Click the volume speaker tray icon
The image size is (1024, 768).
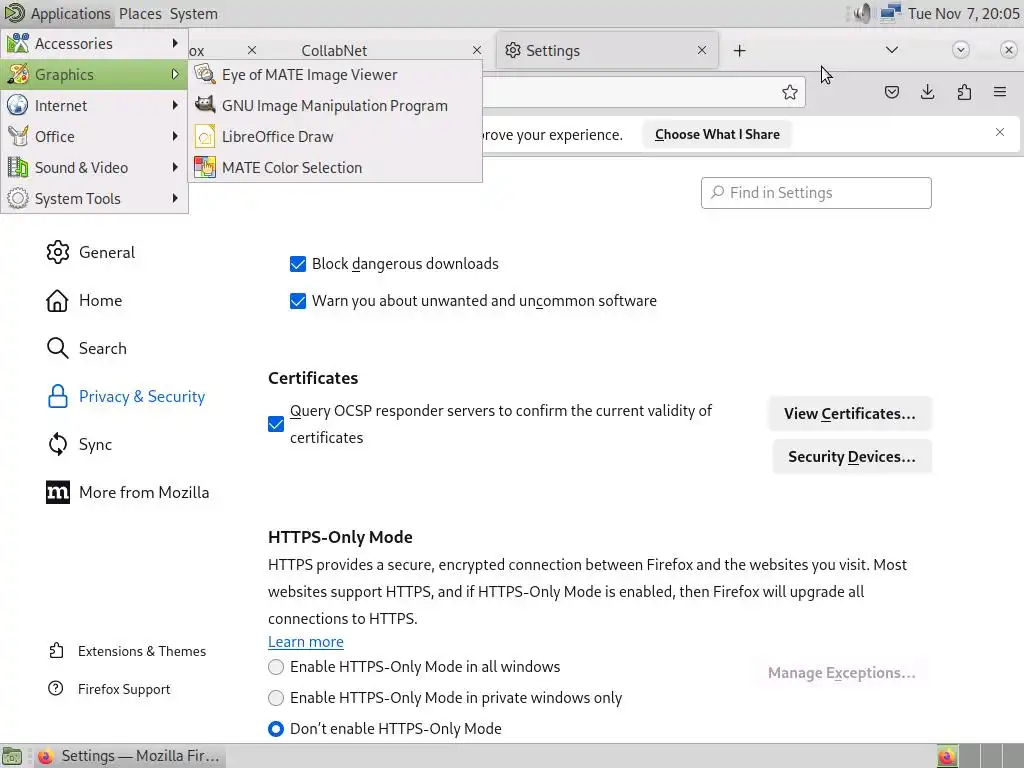pos(861,13)
